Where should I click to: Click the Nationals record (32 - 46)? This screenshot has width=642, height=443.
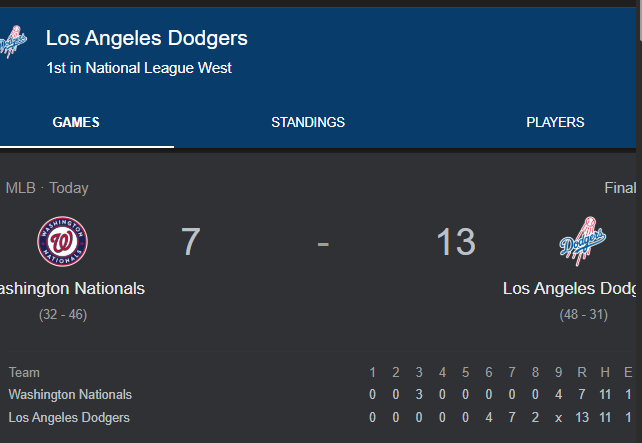(x=62, y=314)
